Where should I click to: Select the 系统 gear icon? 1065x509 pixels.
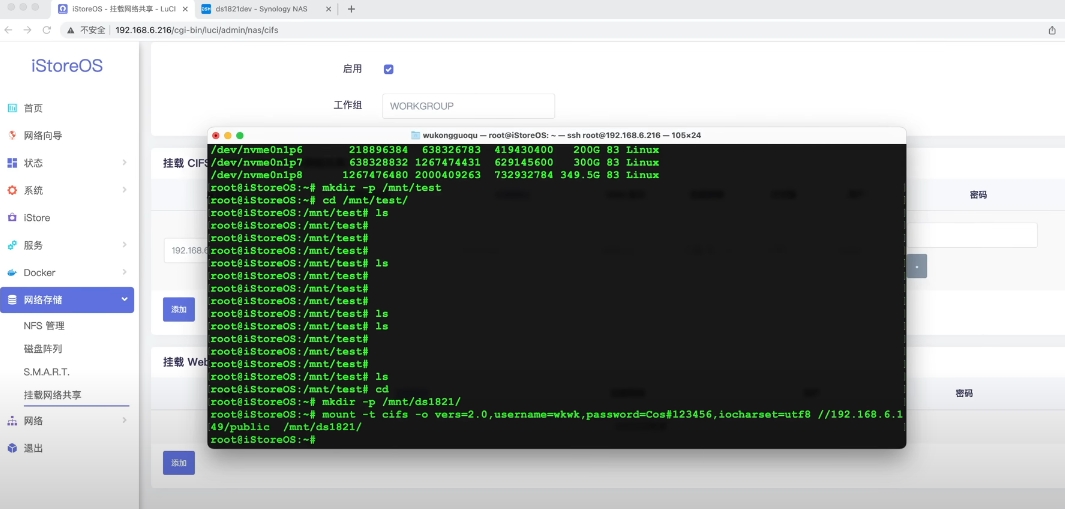[12, 190]
